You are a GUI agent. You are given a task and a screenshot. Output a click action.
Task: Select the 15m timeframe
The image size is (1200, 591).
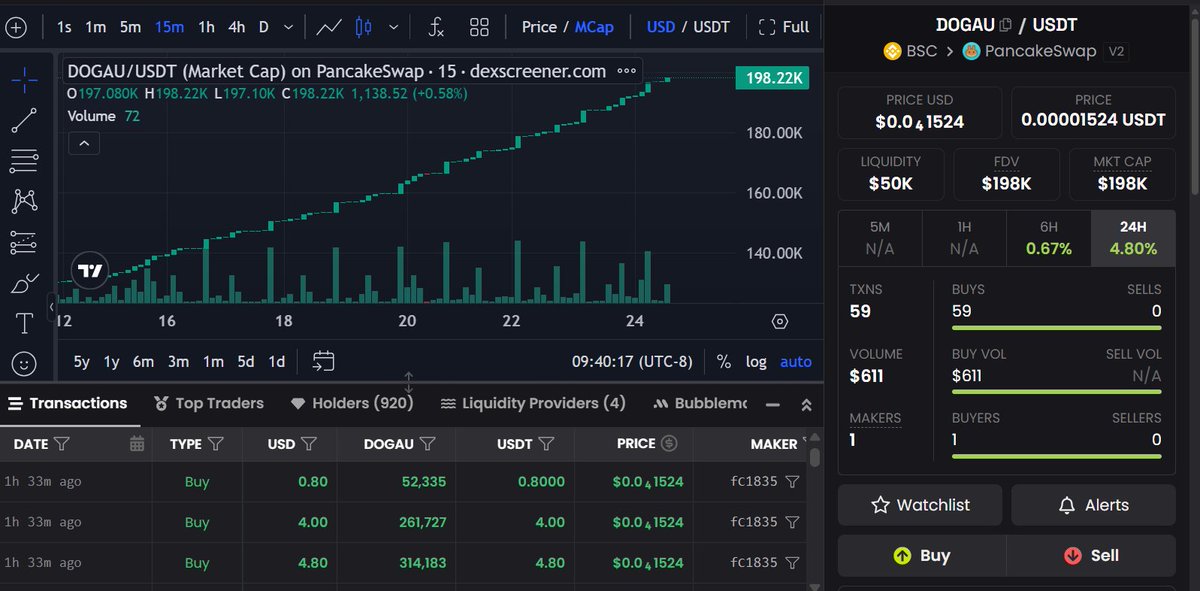tap(169, 27)
